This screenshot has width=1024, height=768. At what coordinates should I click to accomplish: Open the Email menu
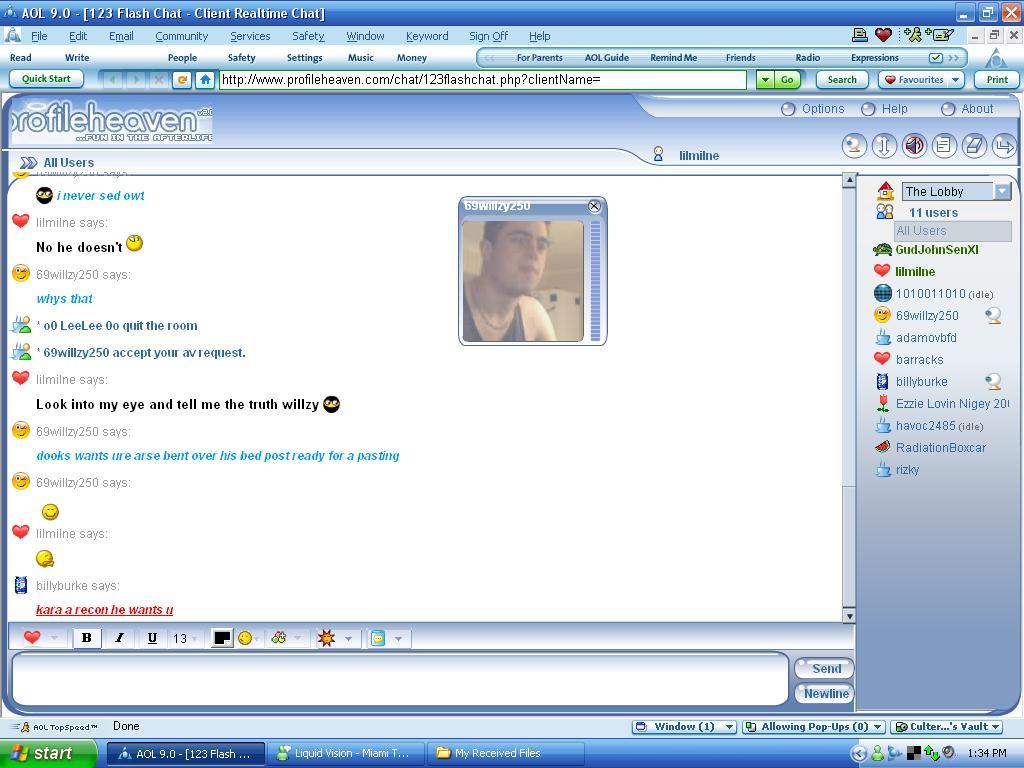[121, 36]
